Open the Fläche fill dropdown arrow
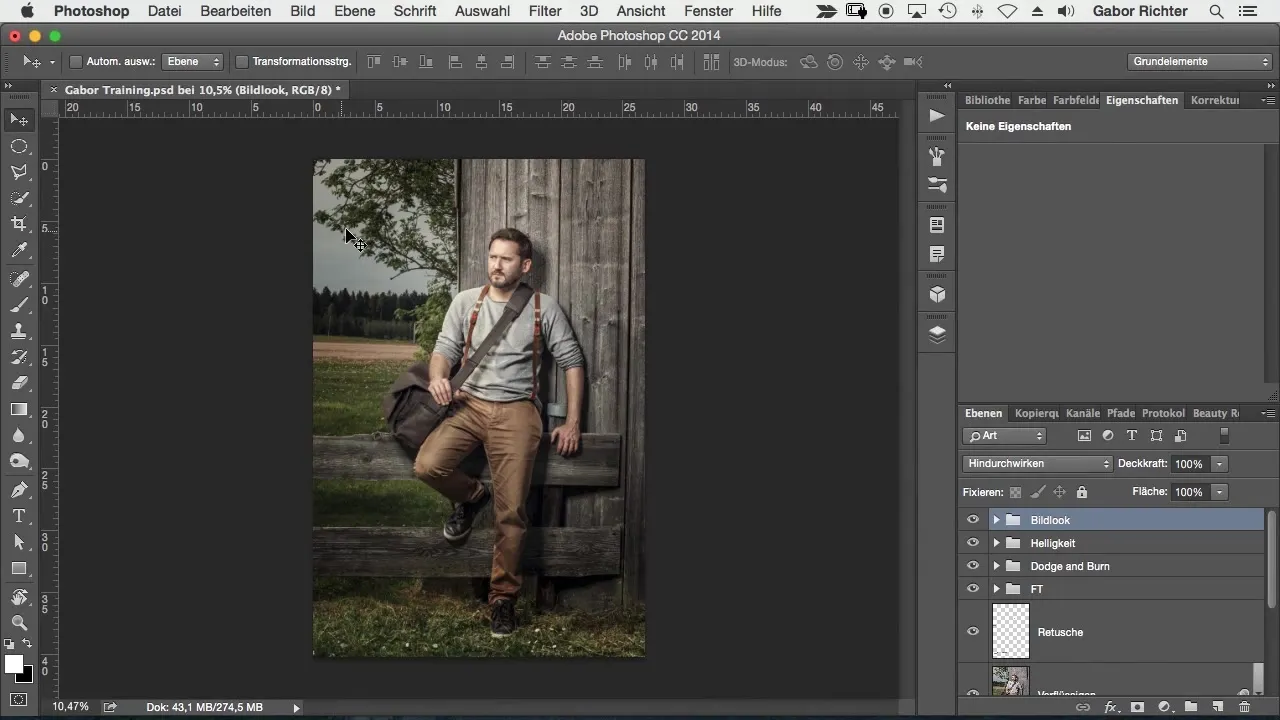 tap(1219, 492)
